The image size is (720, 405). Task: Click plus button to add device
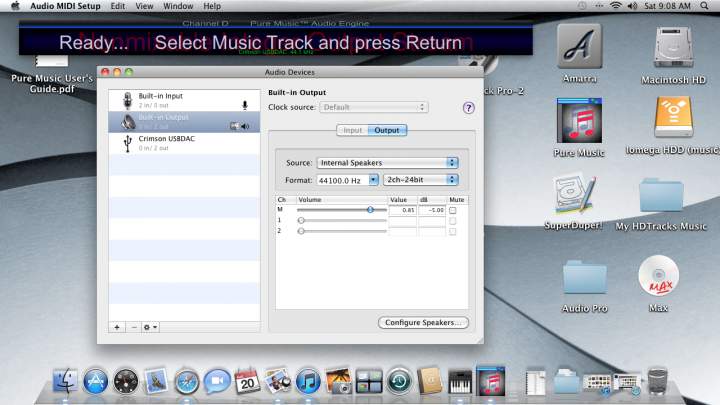(117, 327)
